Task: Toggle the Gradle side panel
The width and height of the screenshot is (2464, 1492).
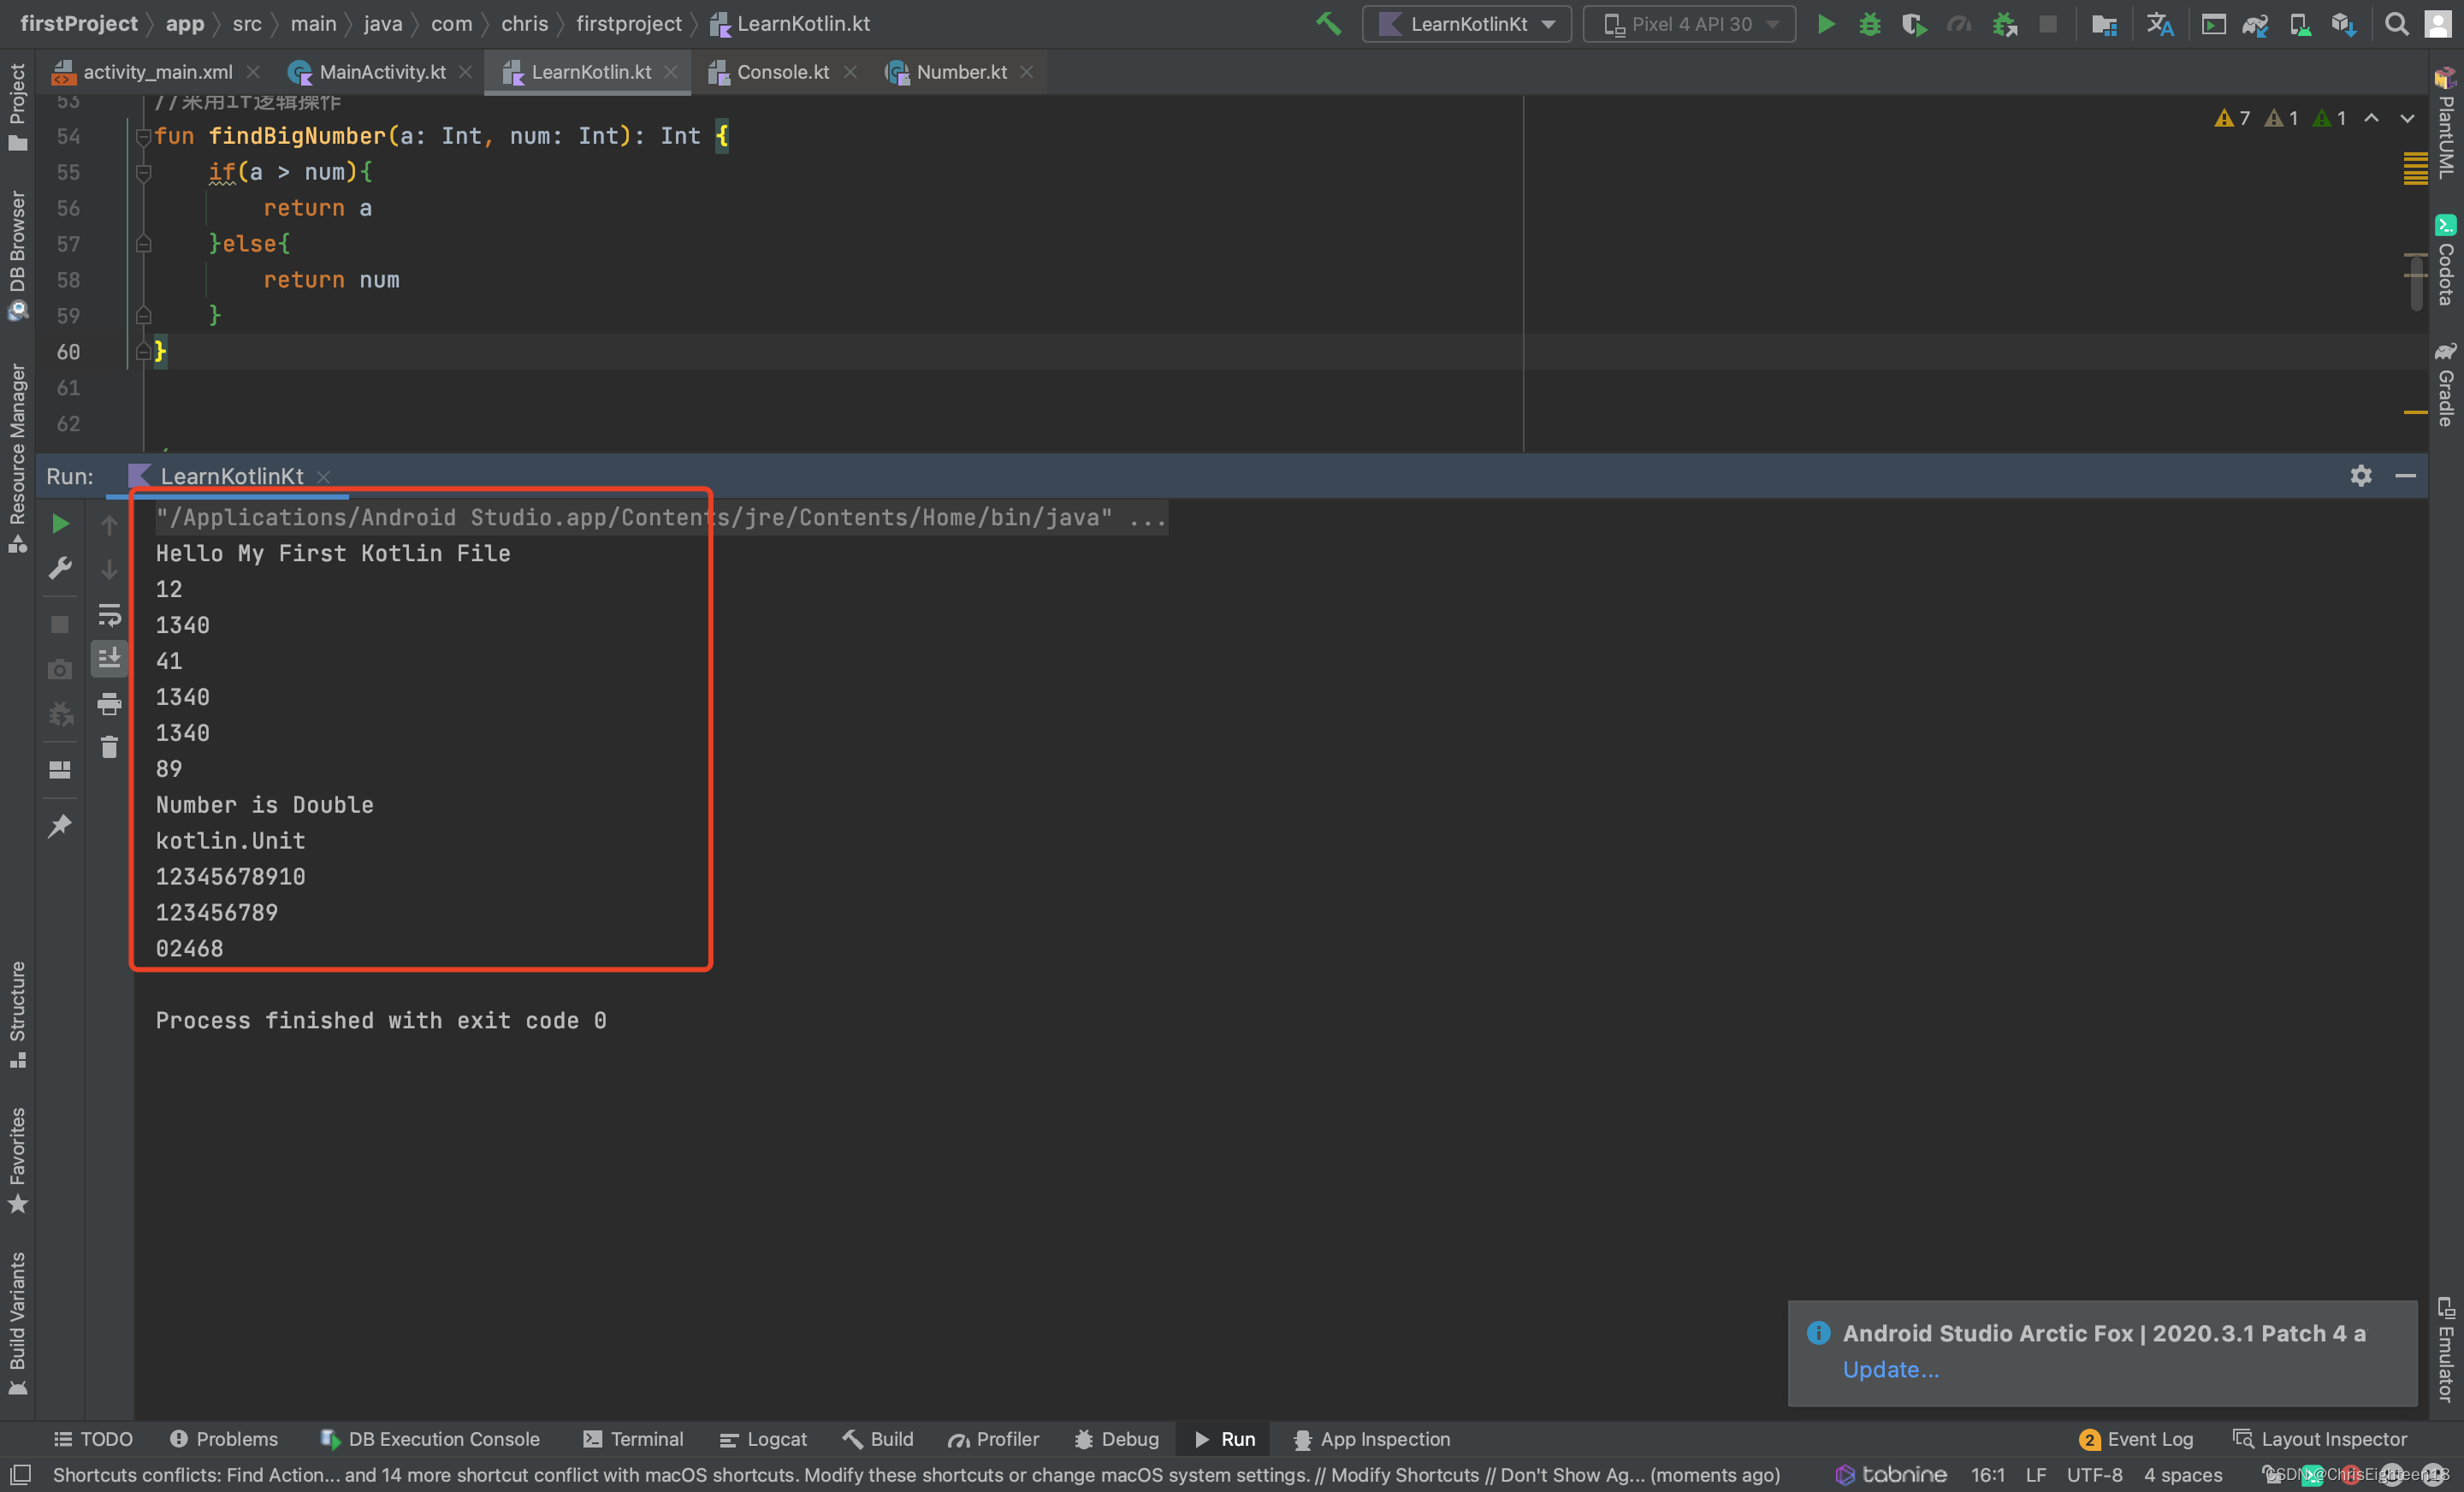Action: click(2445, 384)
